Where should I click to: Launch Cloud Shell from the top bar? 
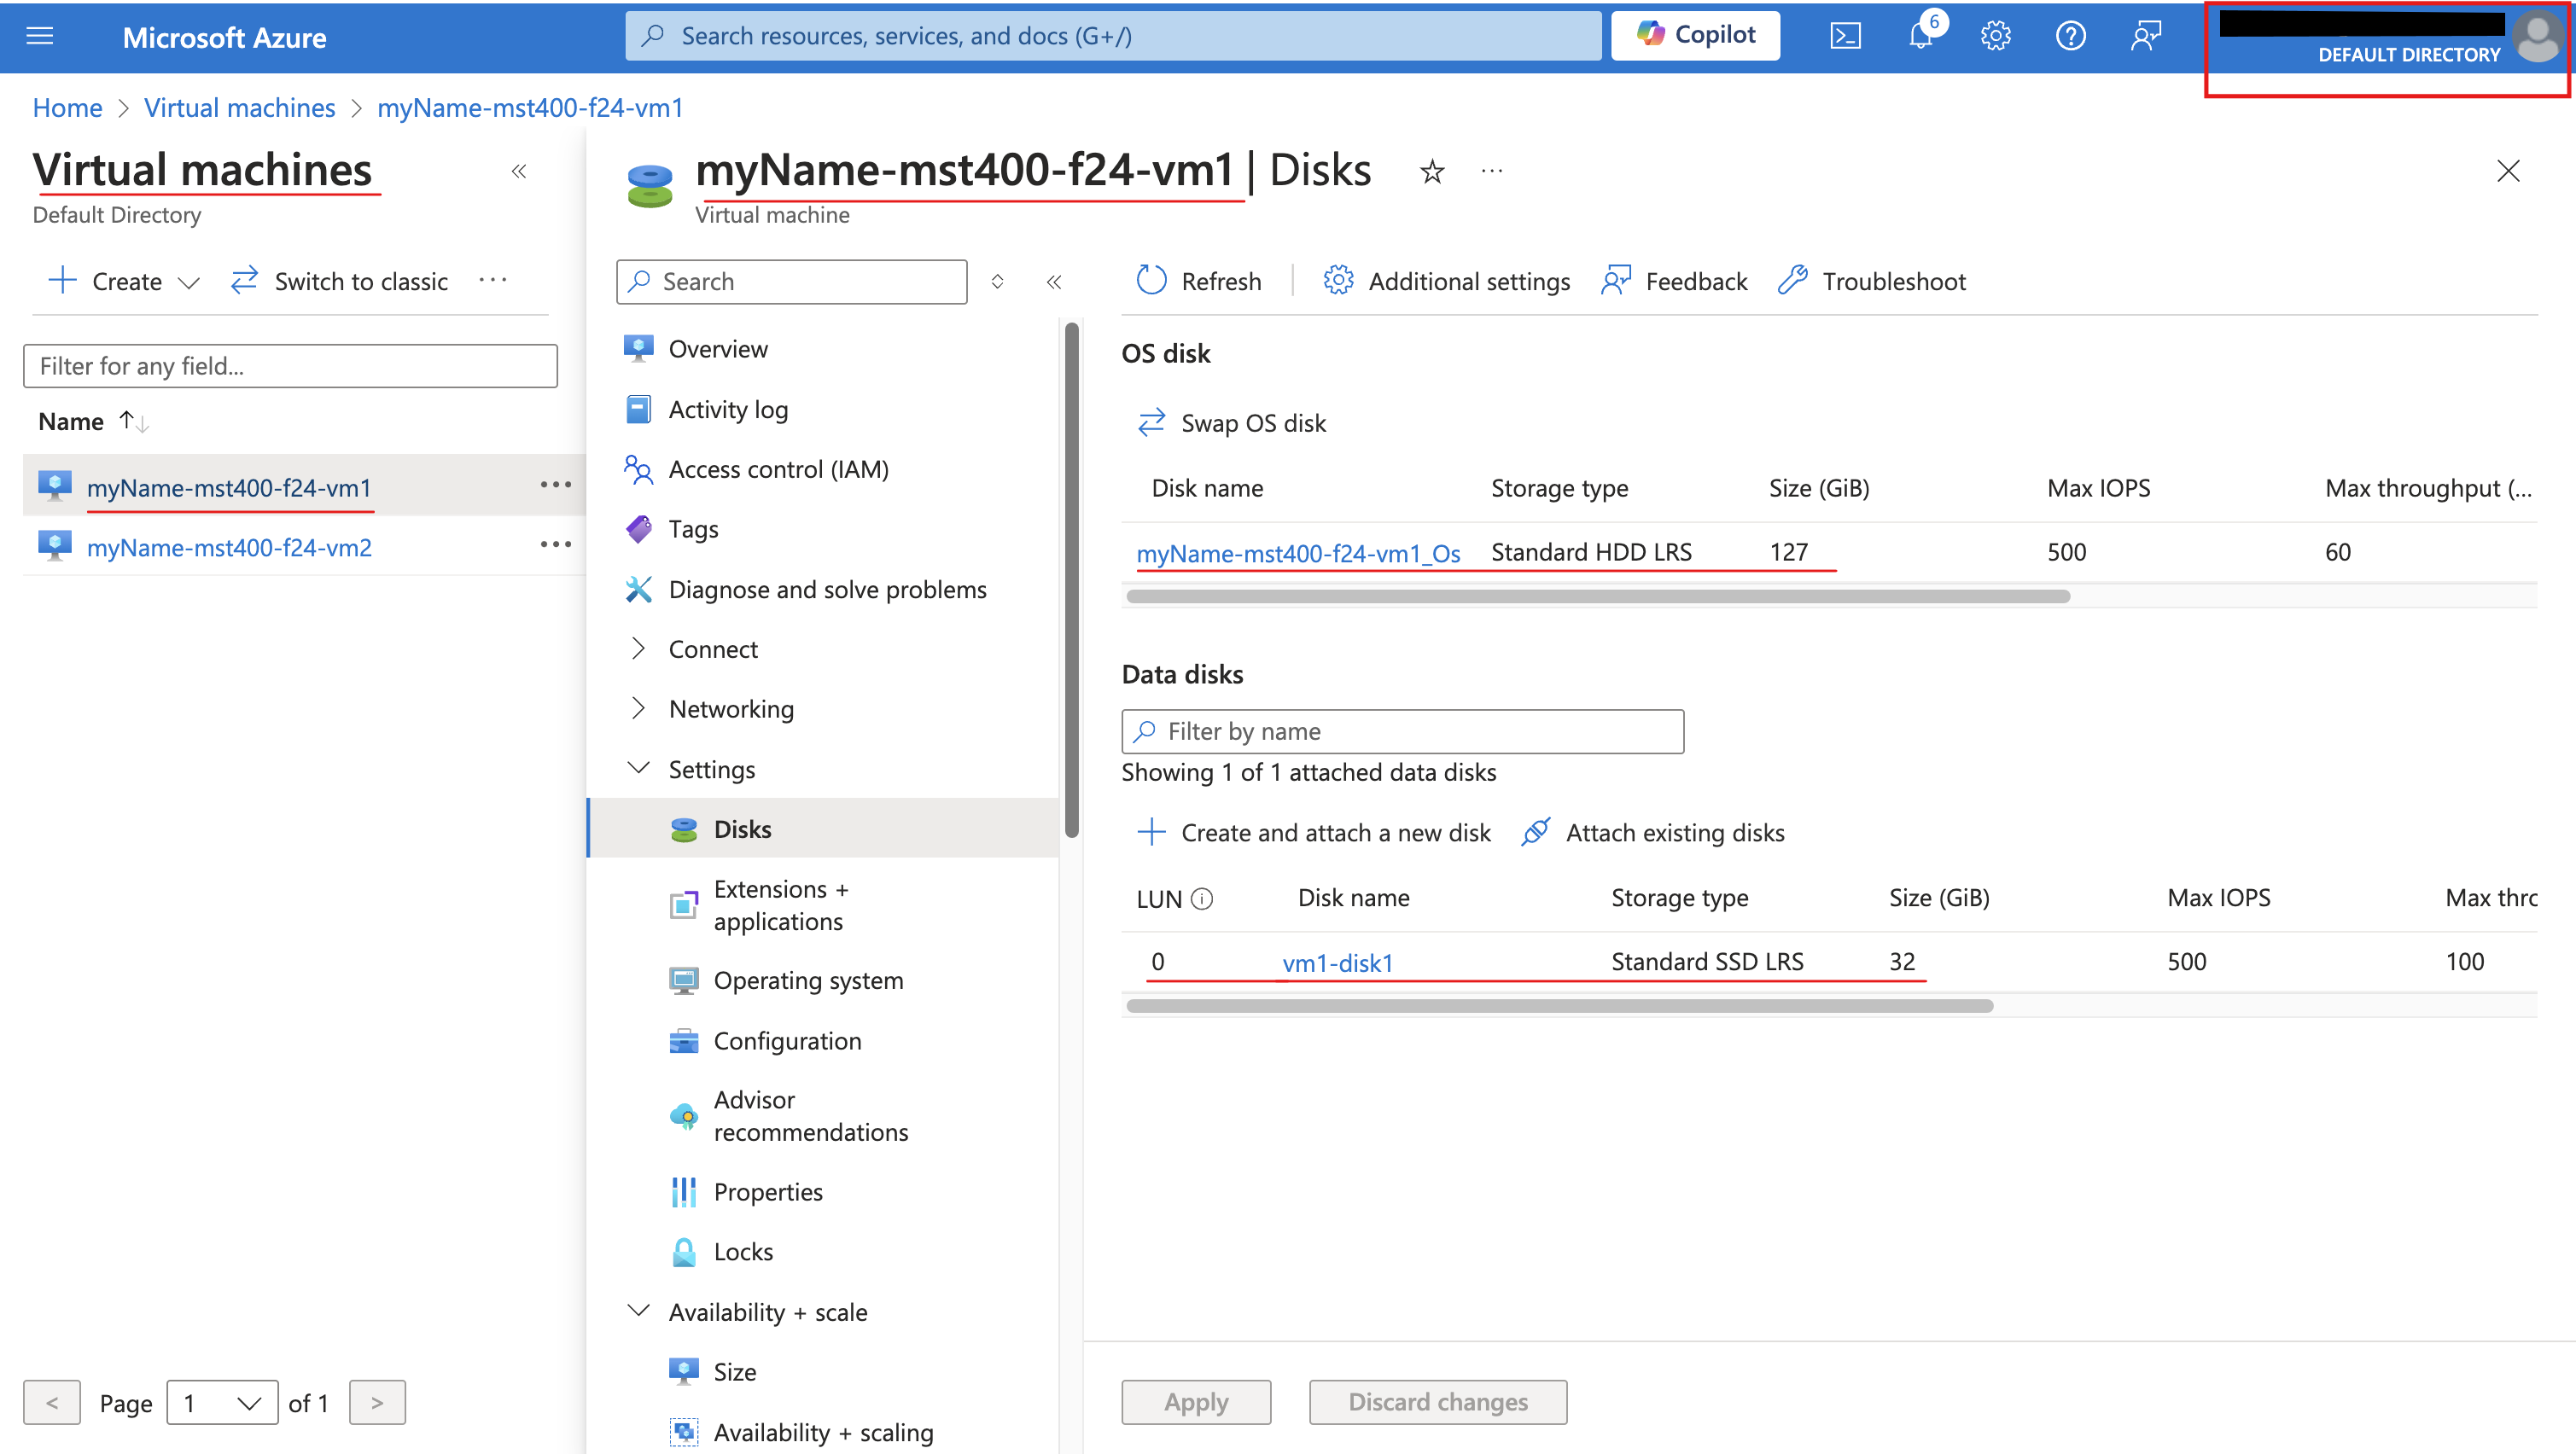pyautogui.click(x=1845, y=37)
